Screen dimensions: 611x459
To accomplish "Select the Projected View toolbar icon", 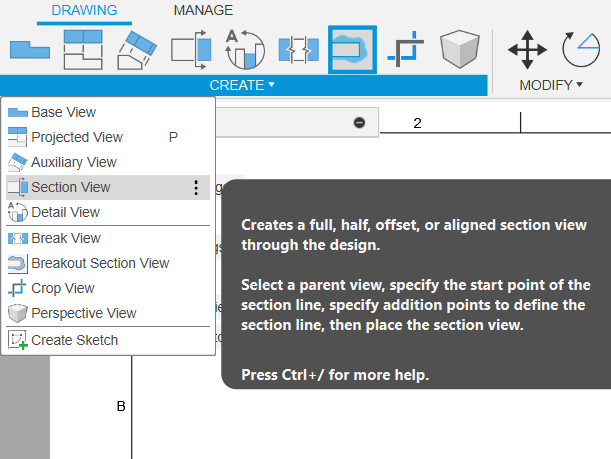I will point(84,49).
